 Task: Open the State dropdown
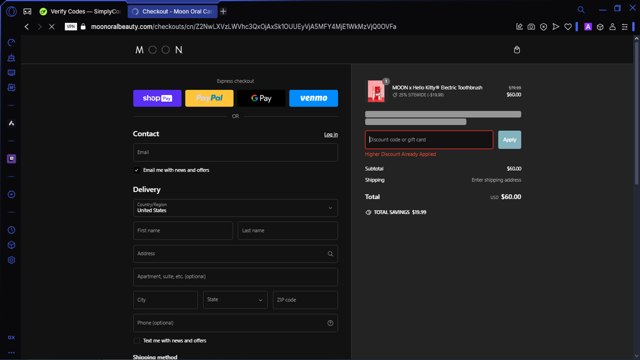(x=235, y=300)
